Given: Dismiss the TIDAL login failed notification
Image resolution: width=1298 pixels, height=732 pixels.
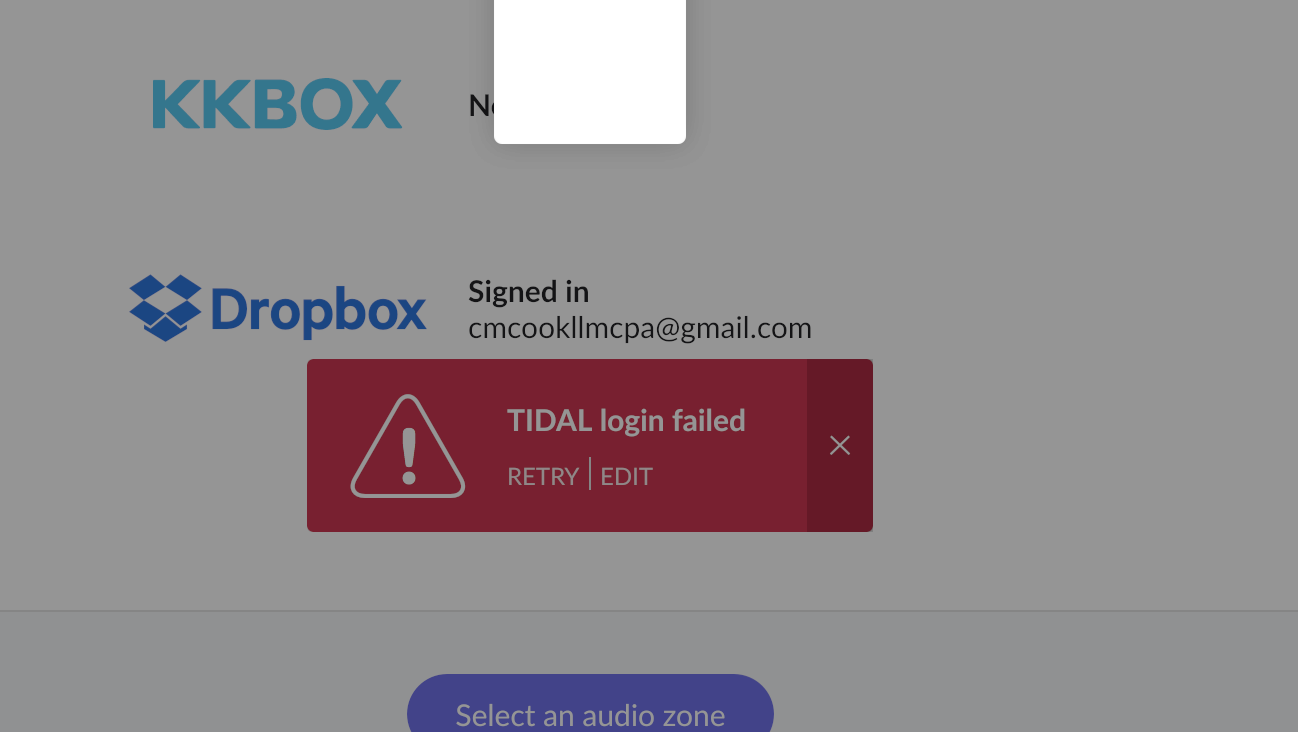Looking at the screenshot, I should (x=840, y=445).
